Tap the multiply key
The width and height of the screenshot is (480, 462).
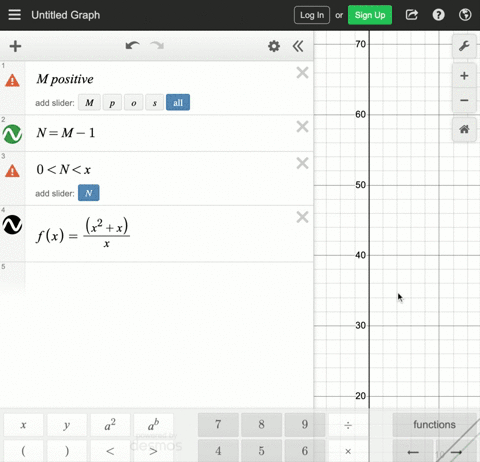348,451
